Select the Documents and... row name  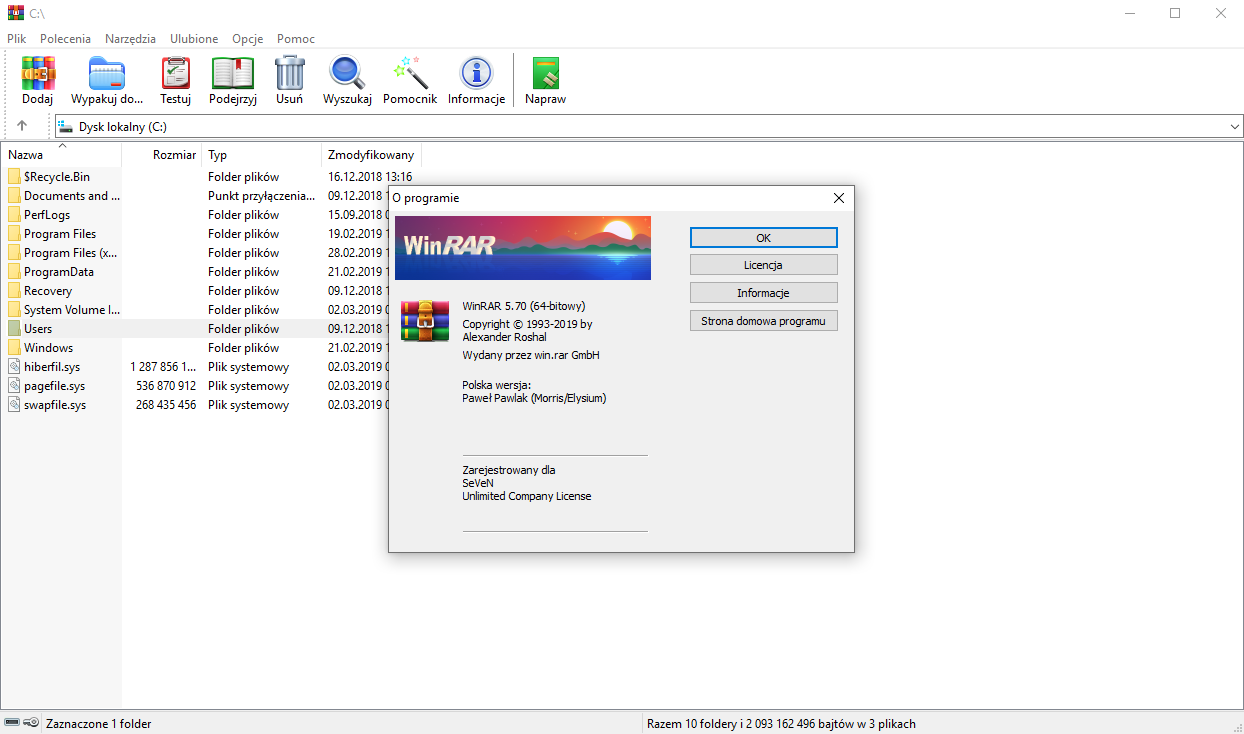point(72,196)
